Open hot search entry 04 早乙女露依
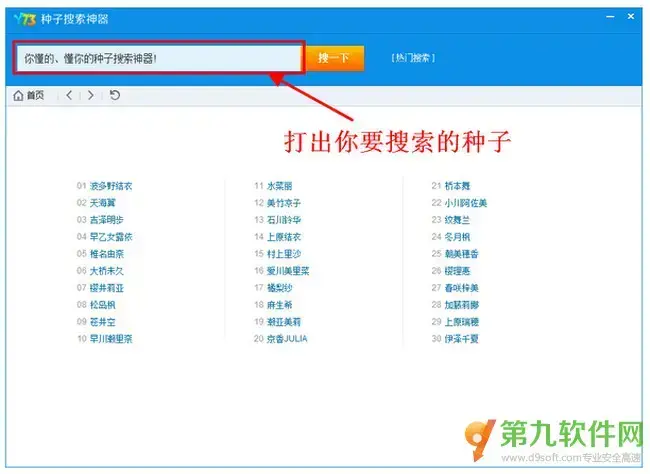Image resolution: width=650 pixels, height=474 pixels. [x=111, y=237]
